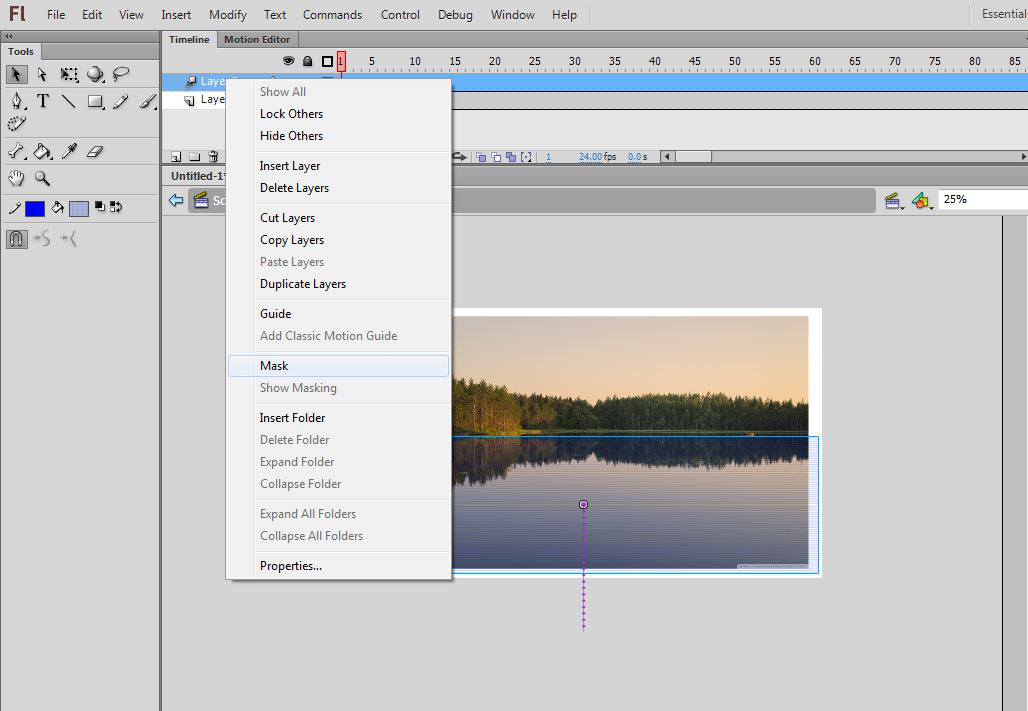Screen dimensions: 1028x711
Task: Click the Loop playback arrow icon
Action: (460, 157)
